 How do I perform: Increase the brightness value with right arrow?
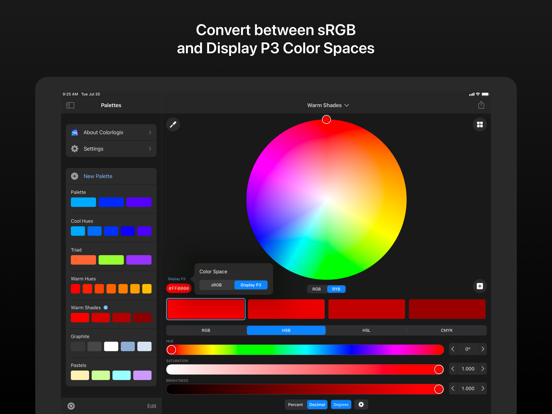pyautogui.click(x=483, y=388)
